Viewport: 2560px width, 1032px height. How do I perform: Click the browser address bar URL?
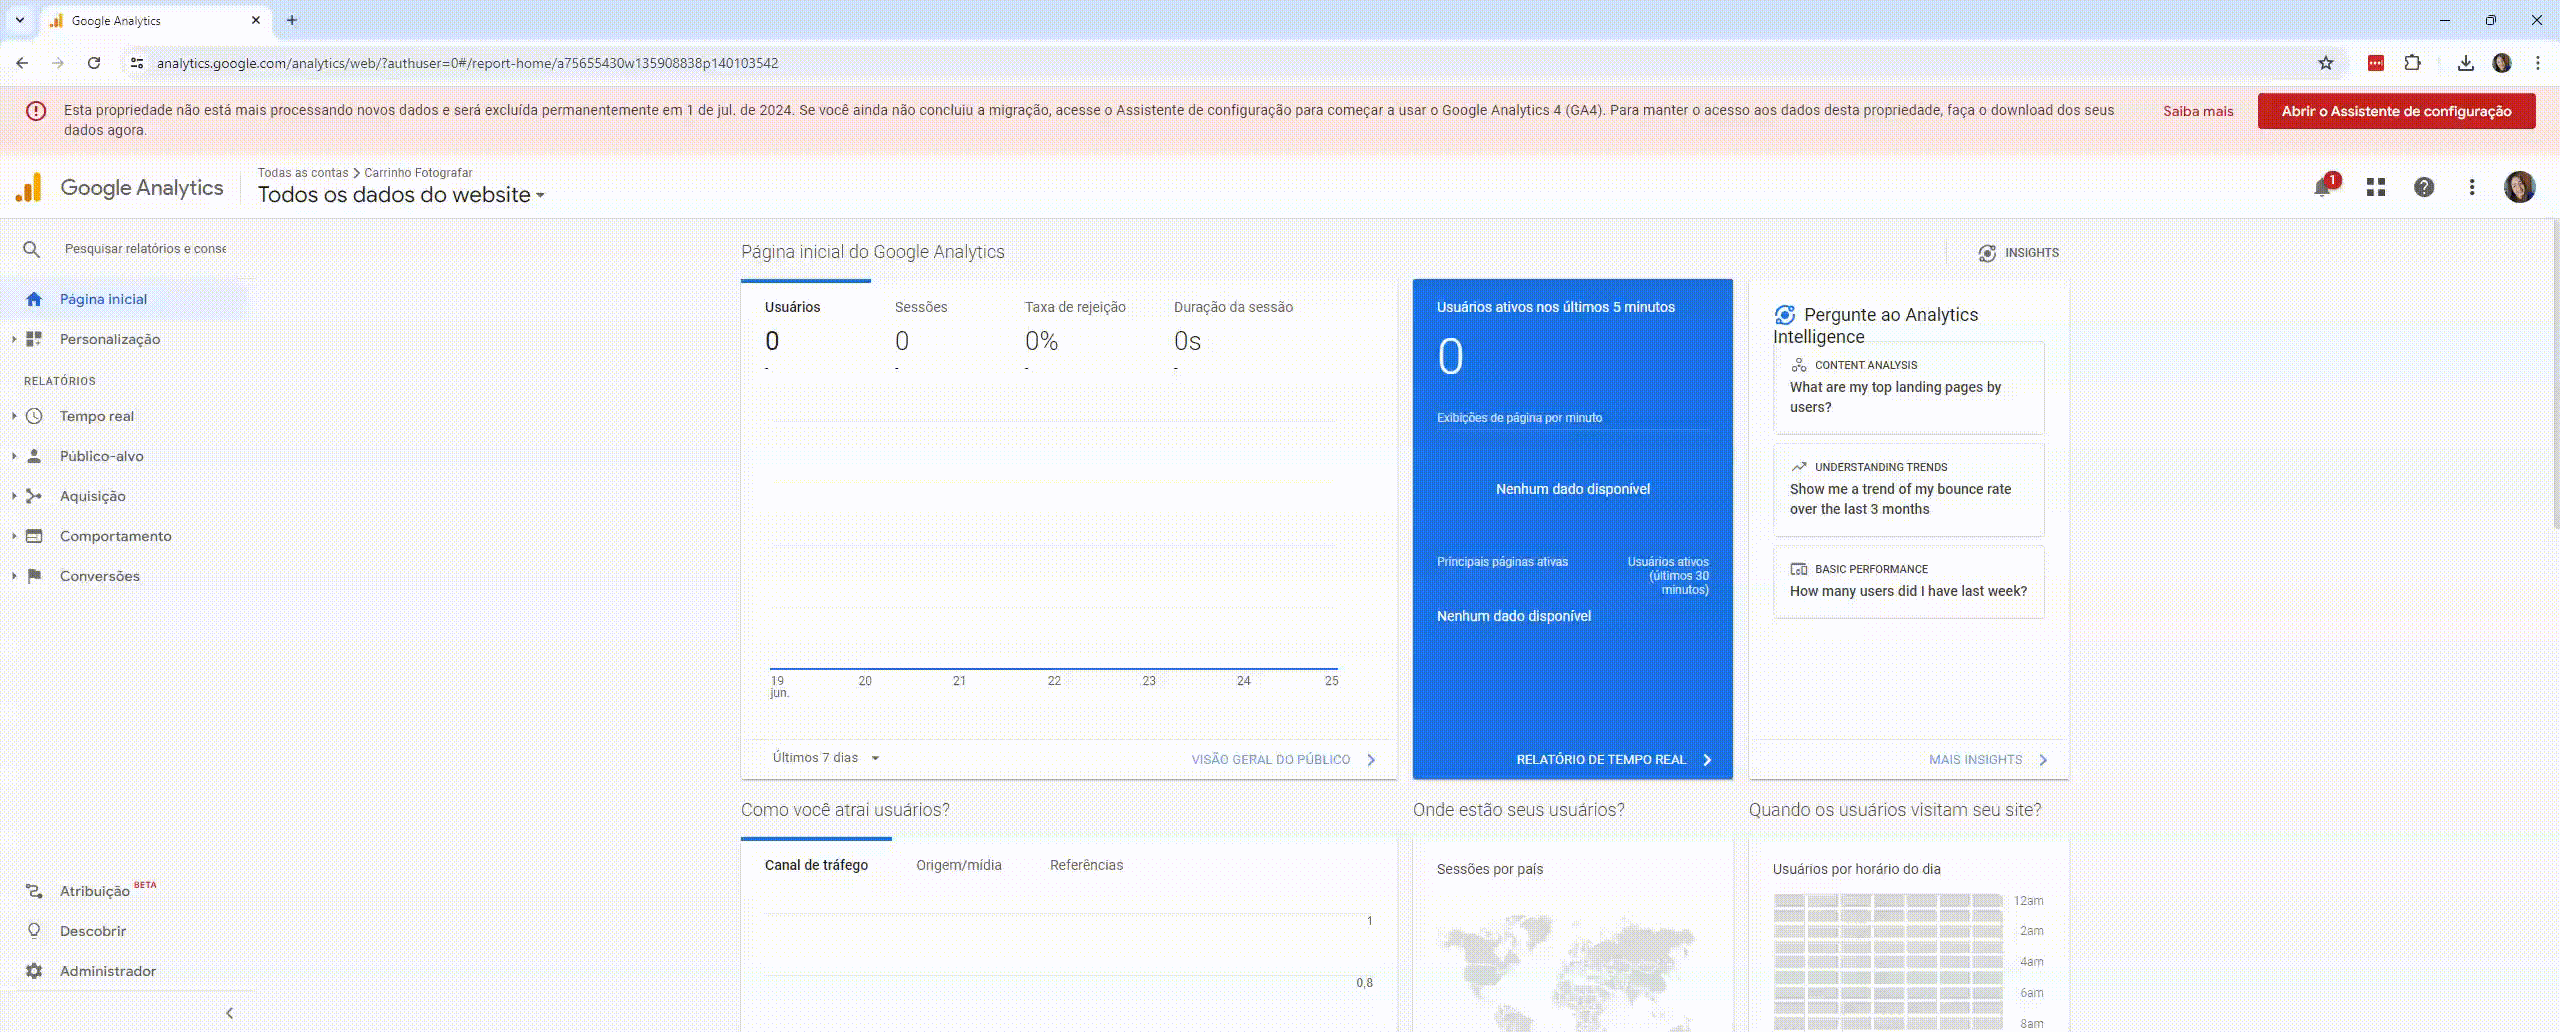click(467, 63)
